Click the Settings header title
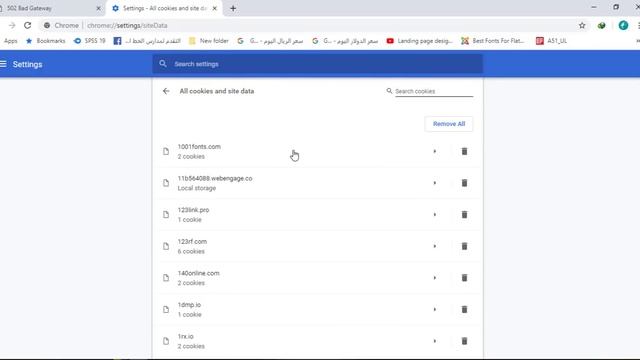Screen dimensions: 640x360 pyautogui.click(x=27, y=64)
